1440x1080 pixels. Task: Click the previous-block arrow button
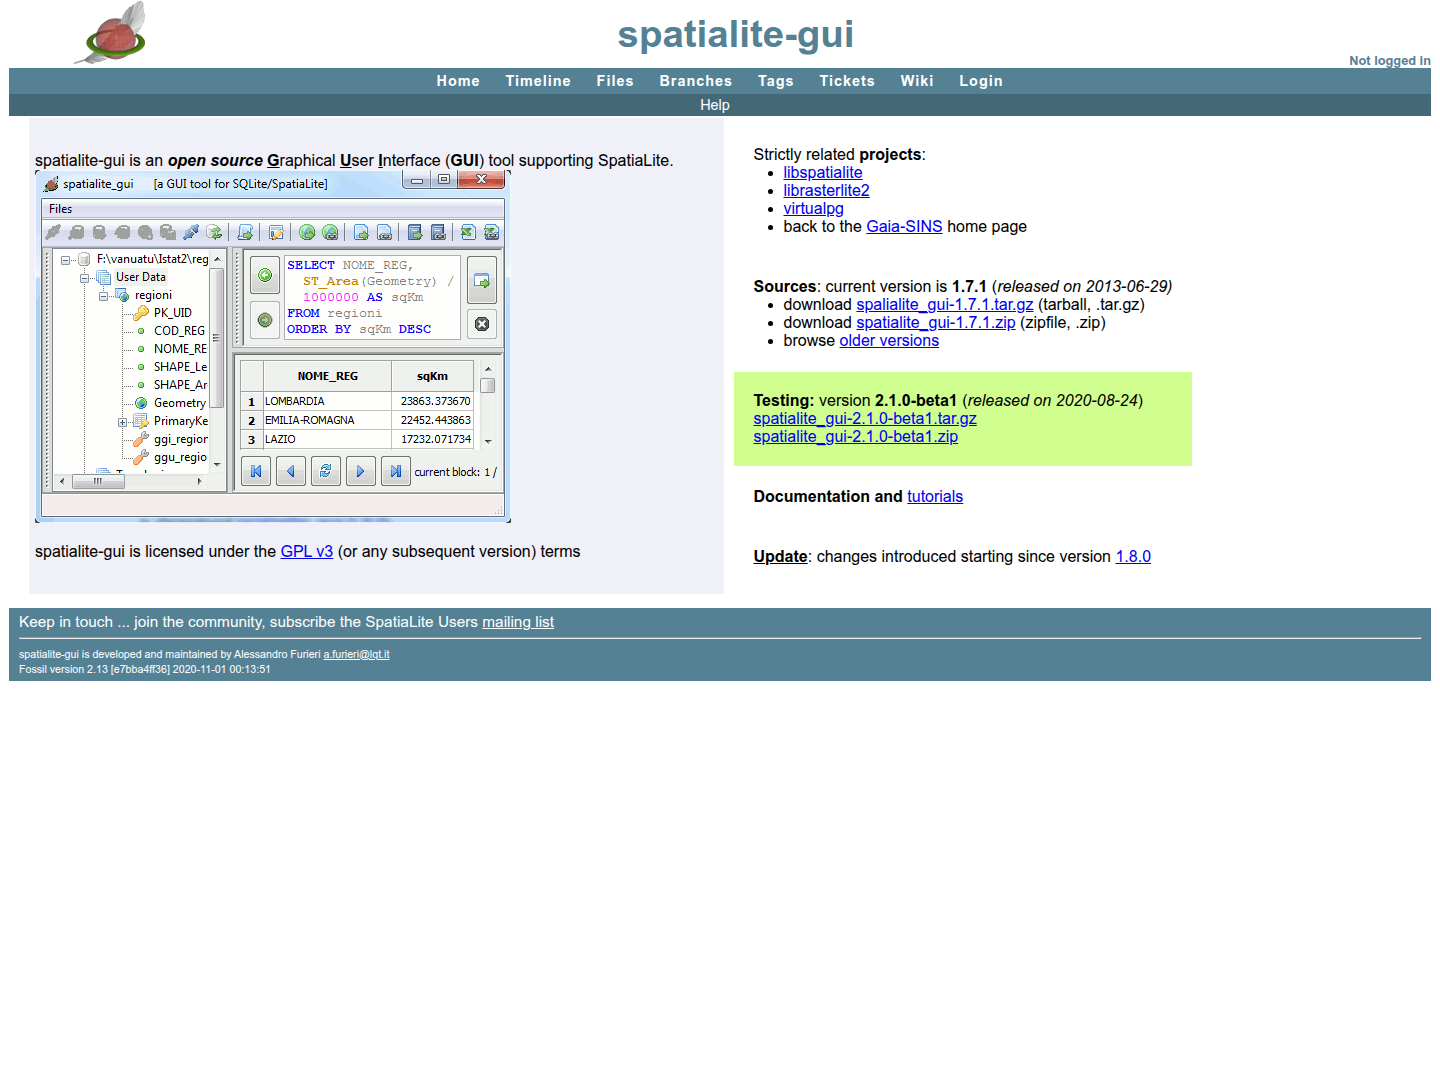point(291,471)
